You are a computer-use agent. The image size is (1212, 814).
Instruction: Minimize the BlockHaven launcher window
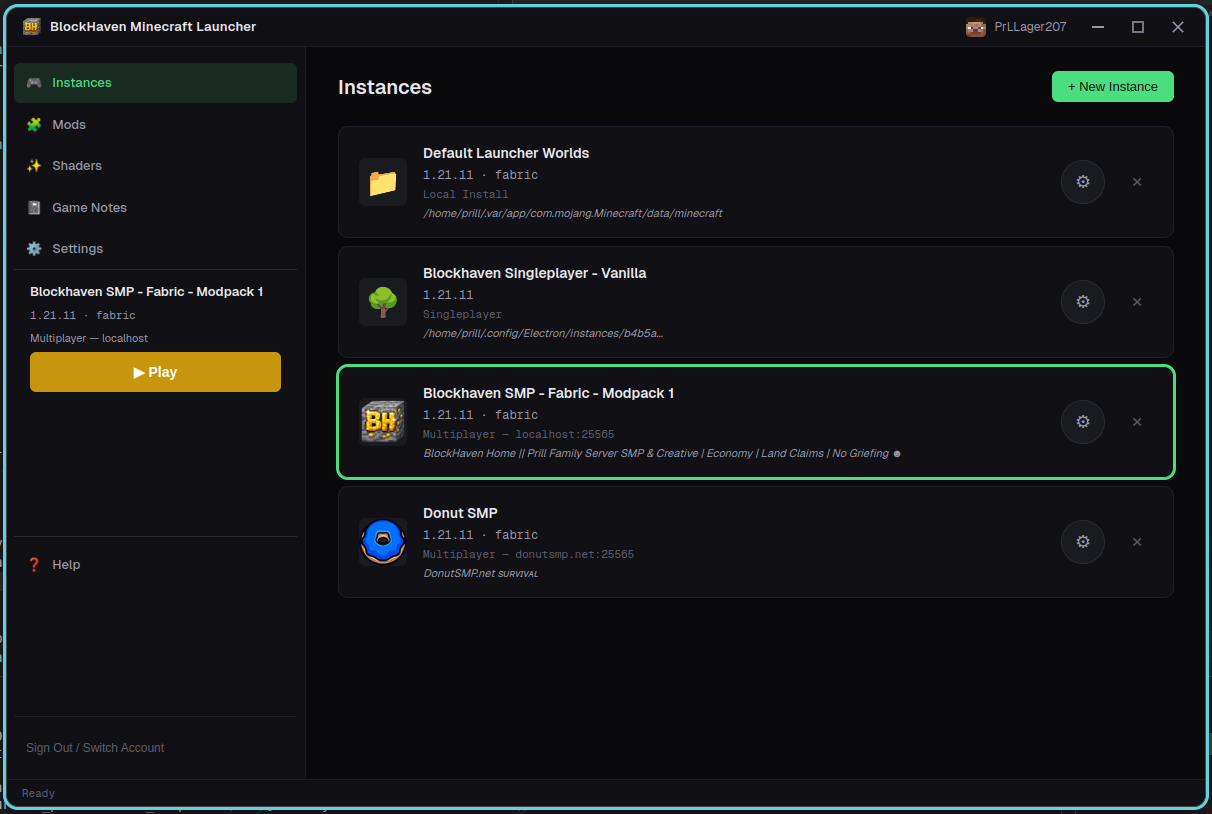[1098, 27]
